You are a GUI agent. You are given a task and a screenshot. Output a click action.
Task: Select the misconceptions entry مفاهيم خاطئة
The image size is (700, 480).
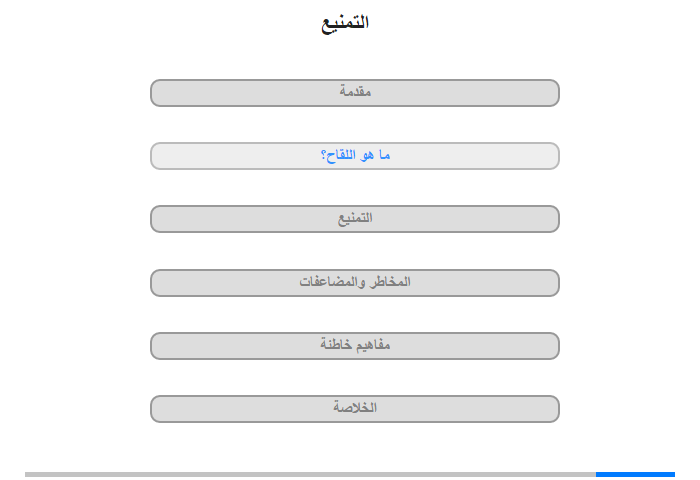click(x=354, y=346)
